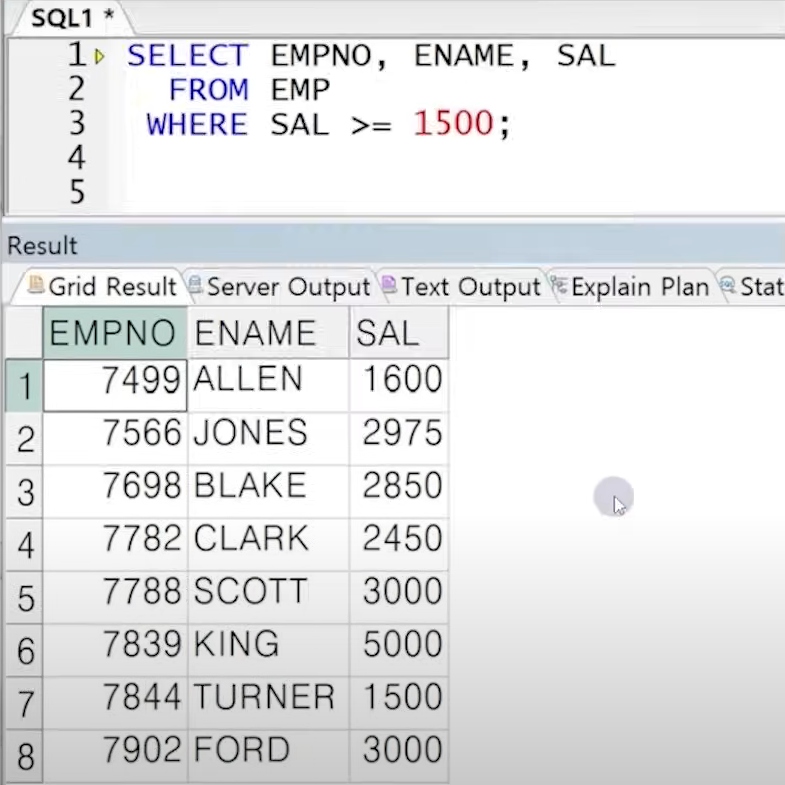The image size is (785, 785).
Task: Click the Explain Plan tab icon
Action: click(559, 285)
